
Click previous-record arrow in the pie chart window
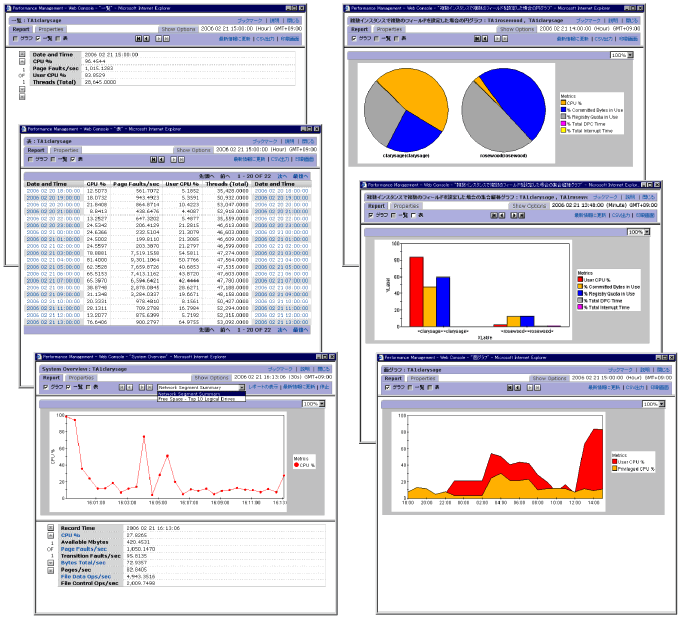click(x=485, y=39)
